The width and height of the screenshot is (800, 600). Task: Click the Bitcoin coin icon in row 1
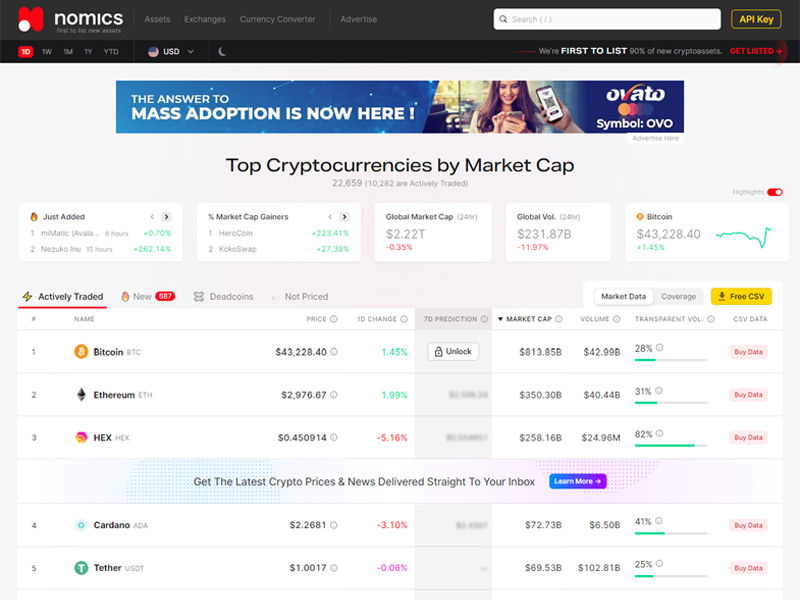(x=81, y=352)
